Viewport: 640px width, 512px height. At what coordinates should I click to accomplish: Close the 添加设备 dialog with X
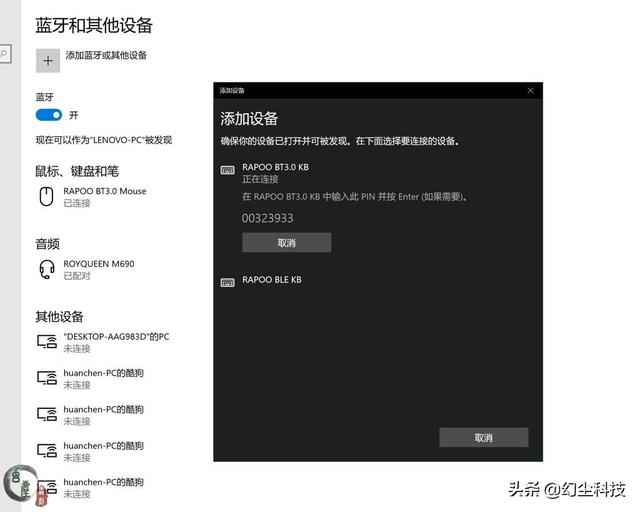pos(531,91)
